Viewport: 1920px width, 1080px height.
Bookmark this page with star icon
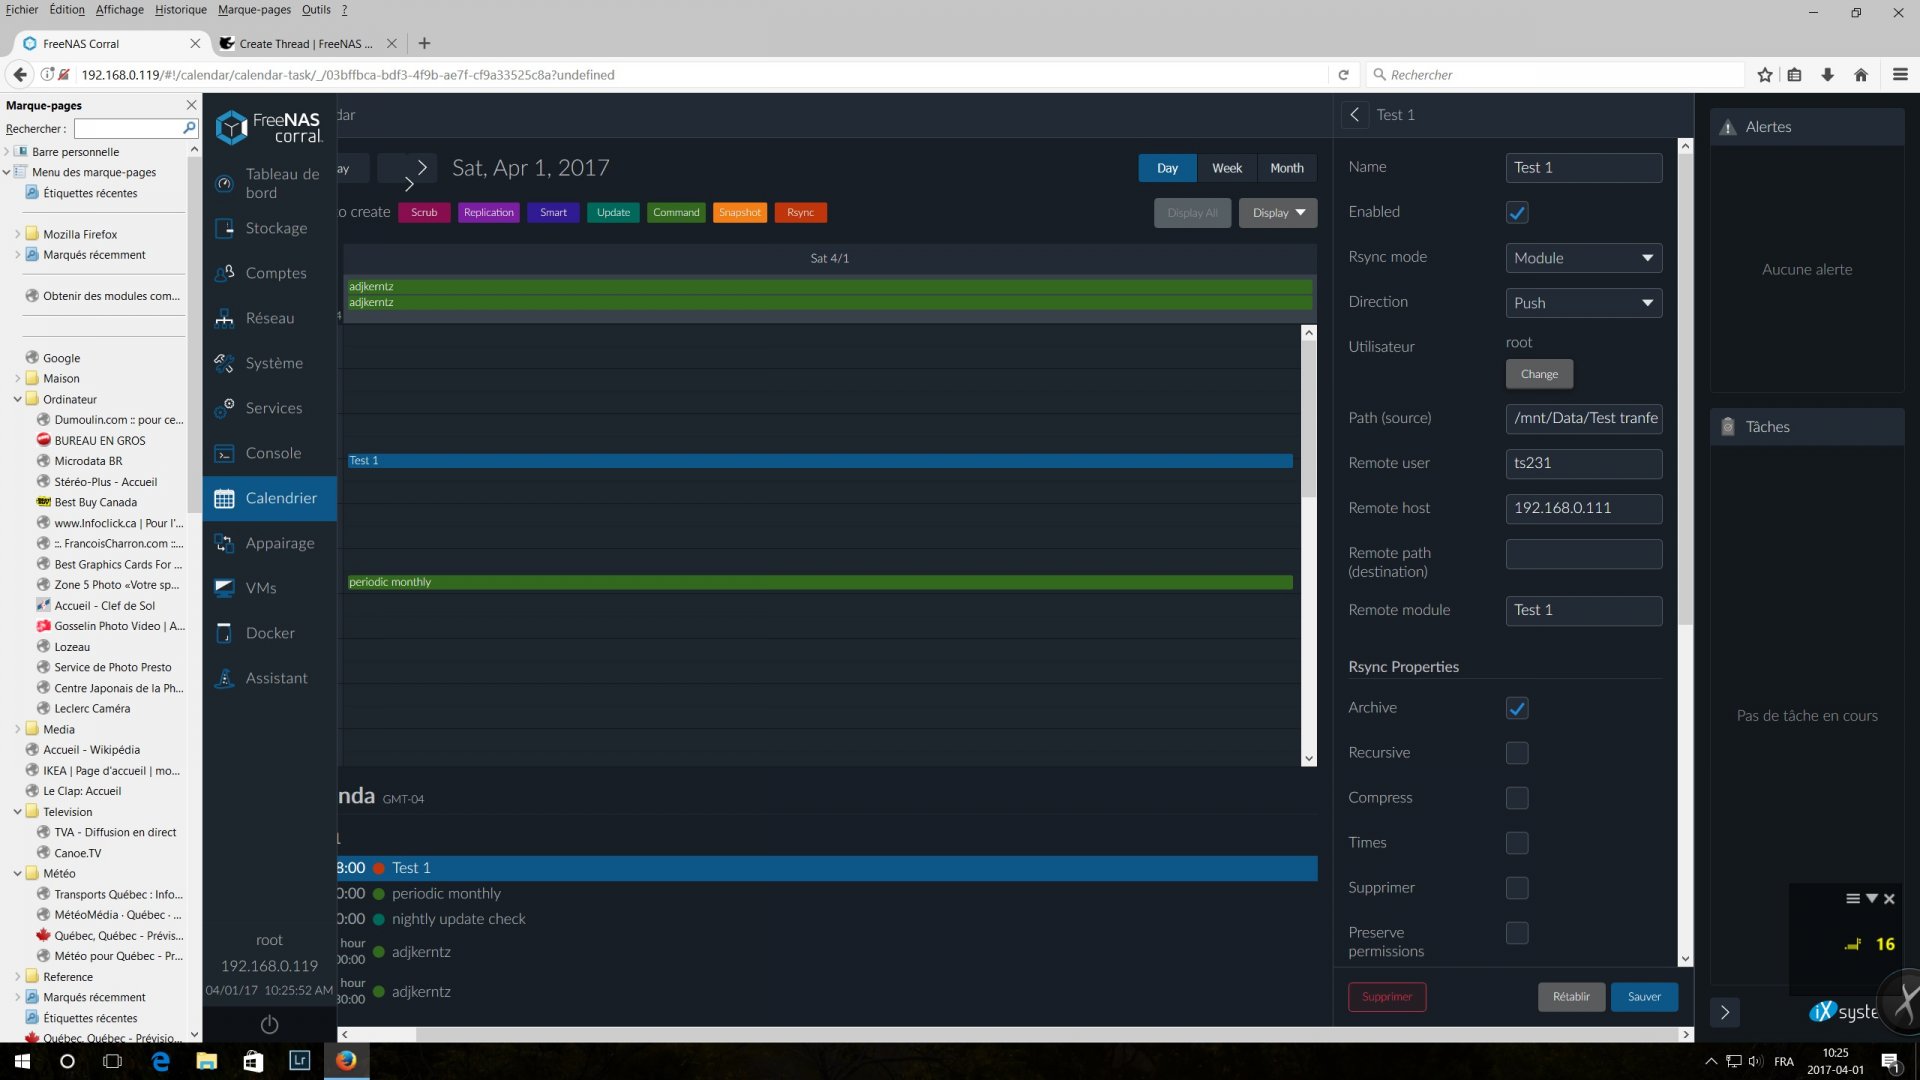1765,75
